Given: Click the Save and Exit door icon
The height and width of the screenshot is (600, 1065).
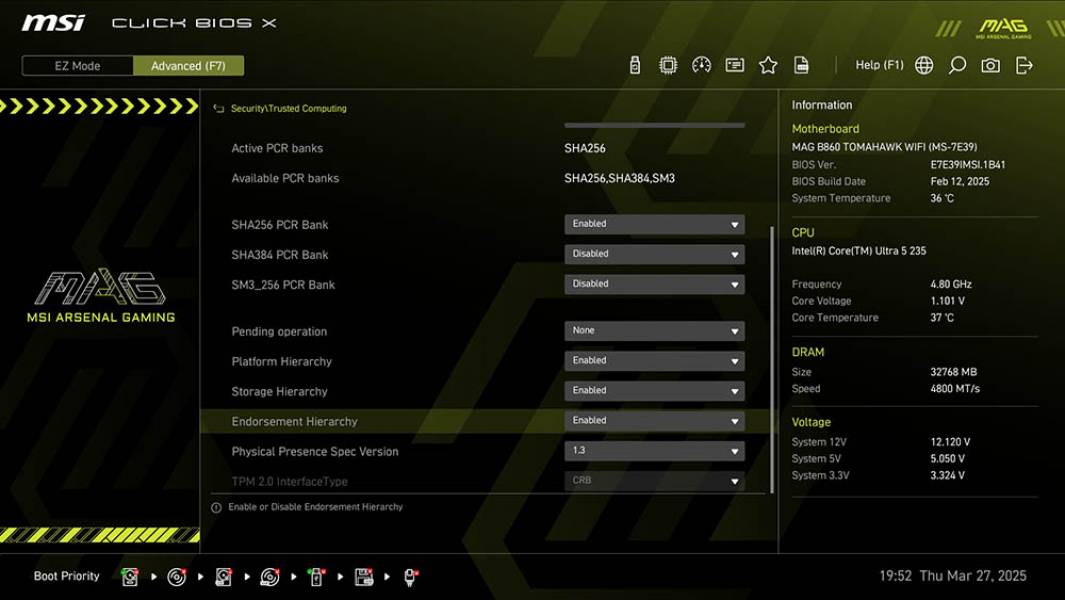Looking at the screenshot, I should pyautogui.click(x=1024, y=65).
